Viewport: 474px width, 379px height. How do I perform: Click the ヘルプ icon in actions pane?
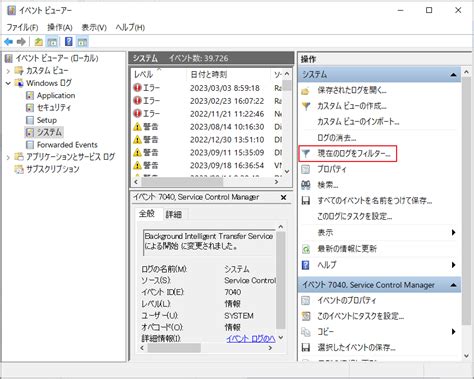coord(306,265)
